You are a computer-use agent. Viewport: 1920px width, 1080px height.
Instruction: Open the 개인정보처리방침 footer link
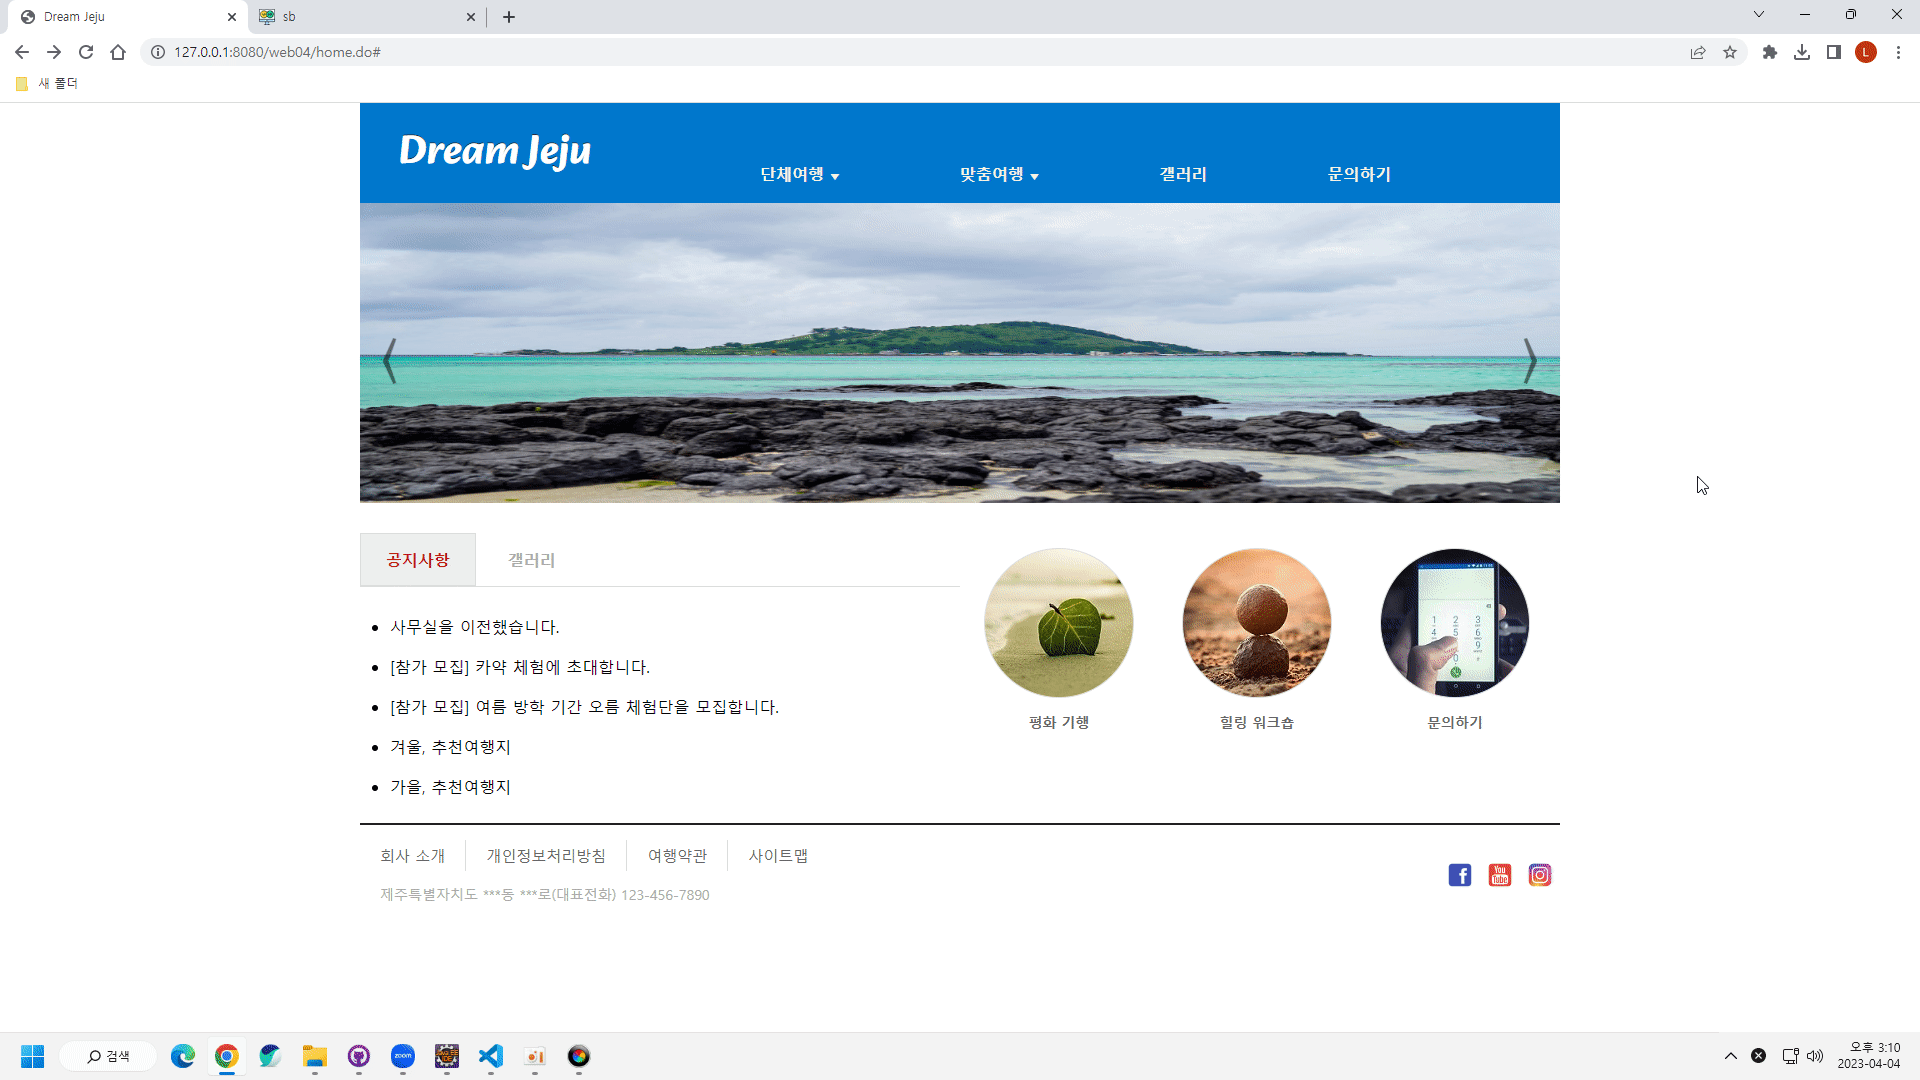(546, 856)
